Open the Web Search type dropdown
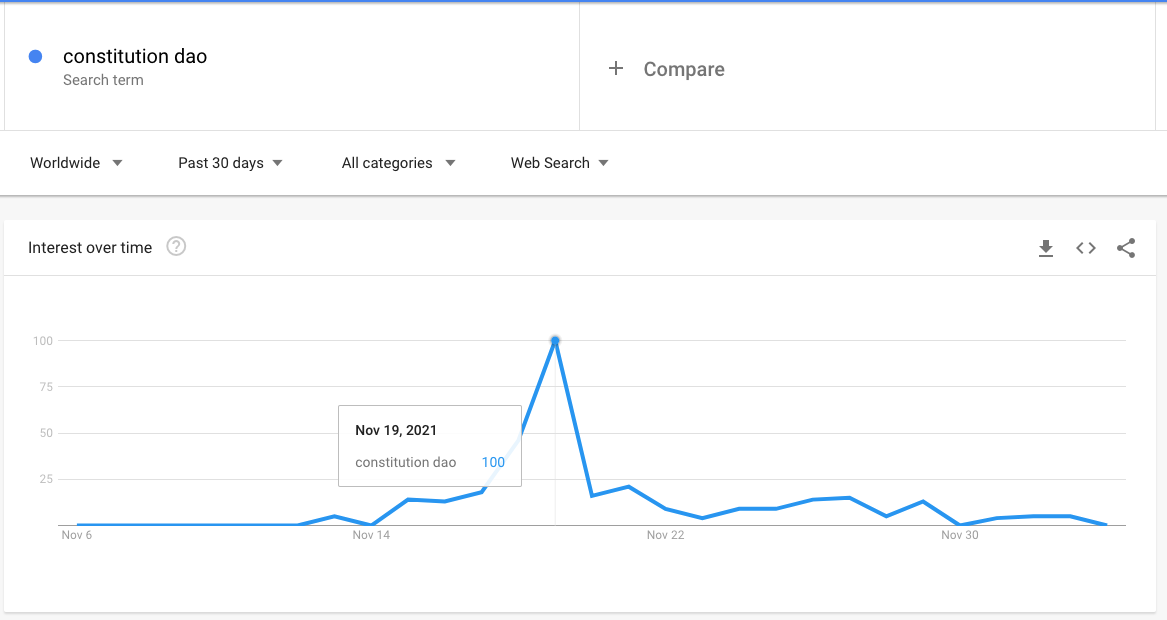The image size is (1167, 620). click(x=559, y=163)
